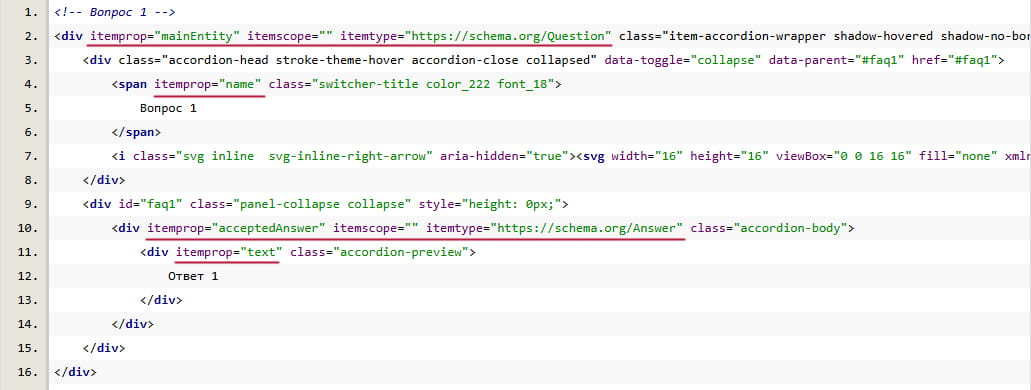Screen dimensions: 1031x390
Task: Click itemprop="name" on the span tag
Action: pos(208,84)
